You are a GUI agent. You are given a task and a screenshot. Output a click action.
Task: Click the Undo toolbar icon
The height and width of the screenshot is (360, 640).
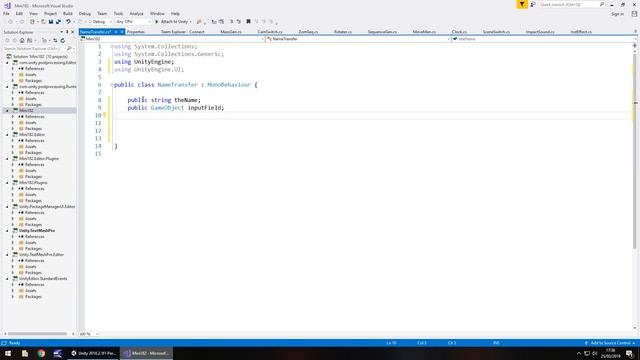point(68,22)
